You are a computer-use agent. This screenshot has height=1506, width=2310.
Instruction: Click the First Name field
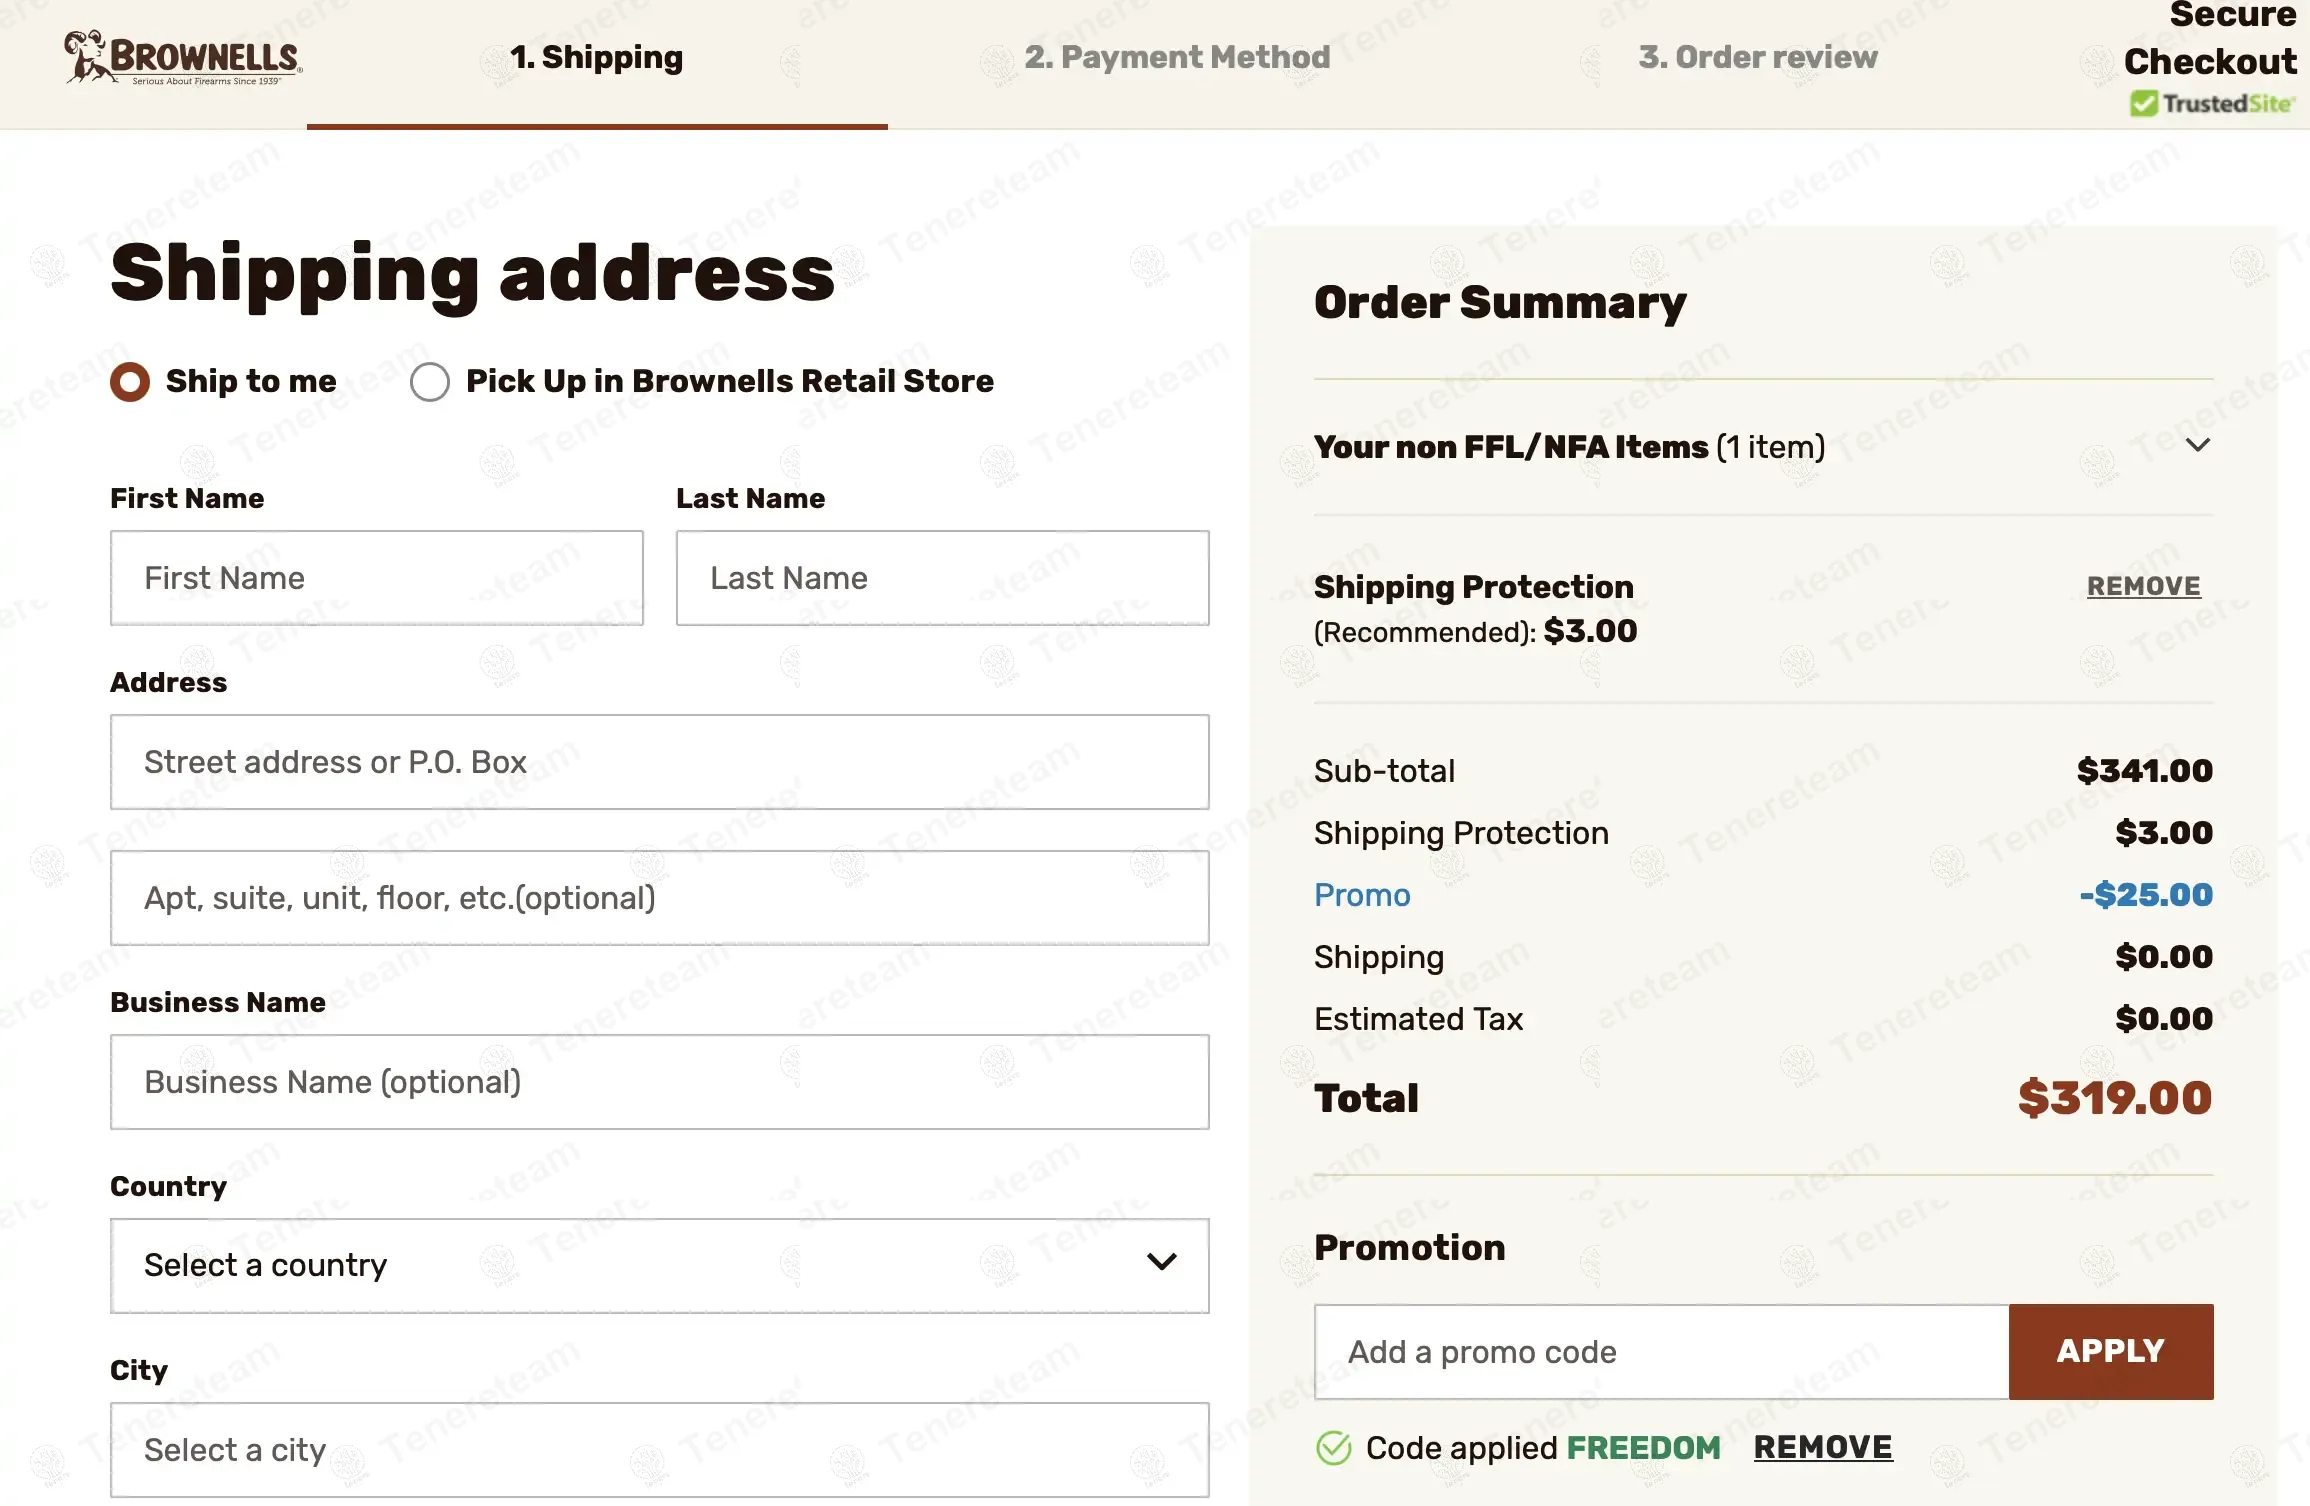pos(376,578)
